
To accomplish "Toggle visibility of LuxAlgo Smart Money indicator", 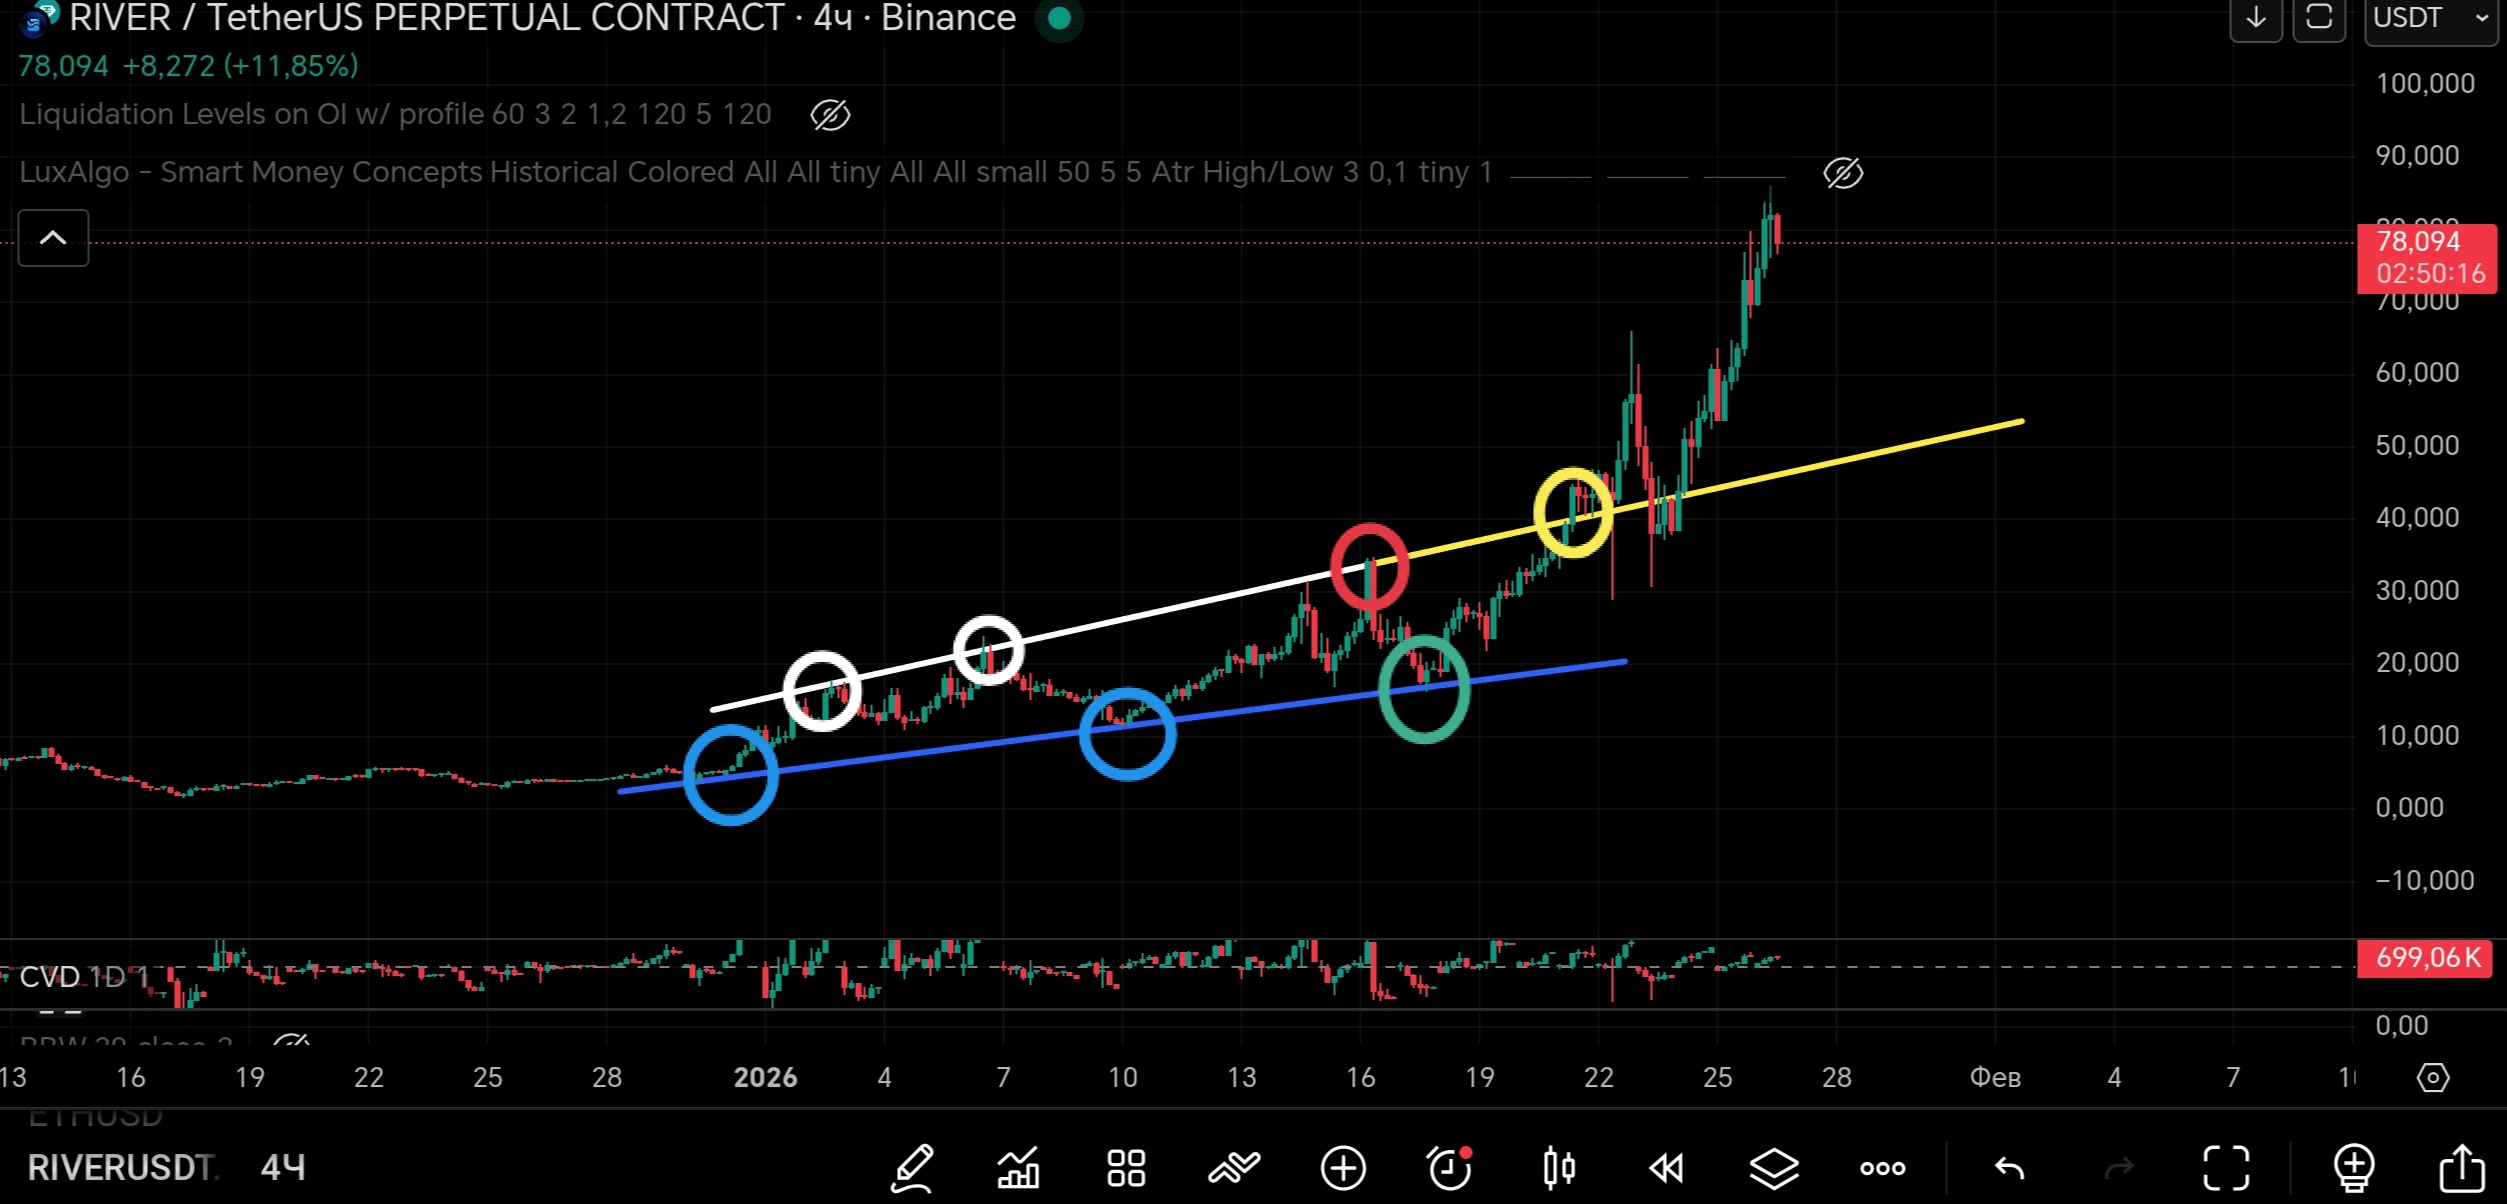I will tap(1843, 173).
